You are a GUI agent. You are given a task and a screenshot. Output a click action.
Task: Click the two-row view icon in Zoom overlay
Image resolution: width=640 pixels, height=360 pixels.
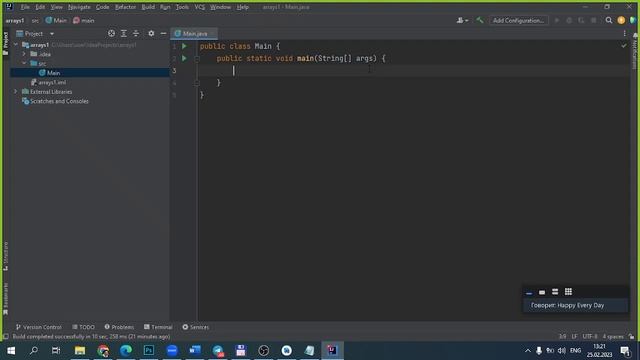pos(555,292)
